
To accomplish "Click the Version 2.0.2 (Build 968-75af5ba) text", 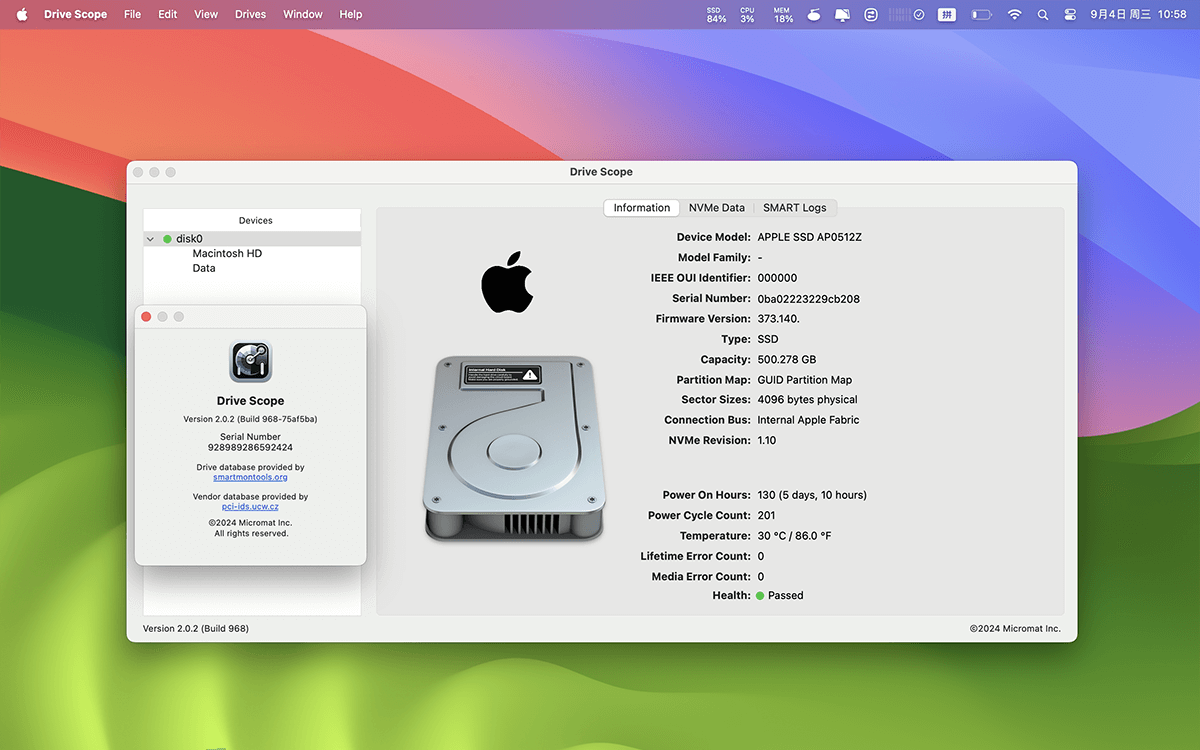I will [250, 419].
